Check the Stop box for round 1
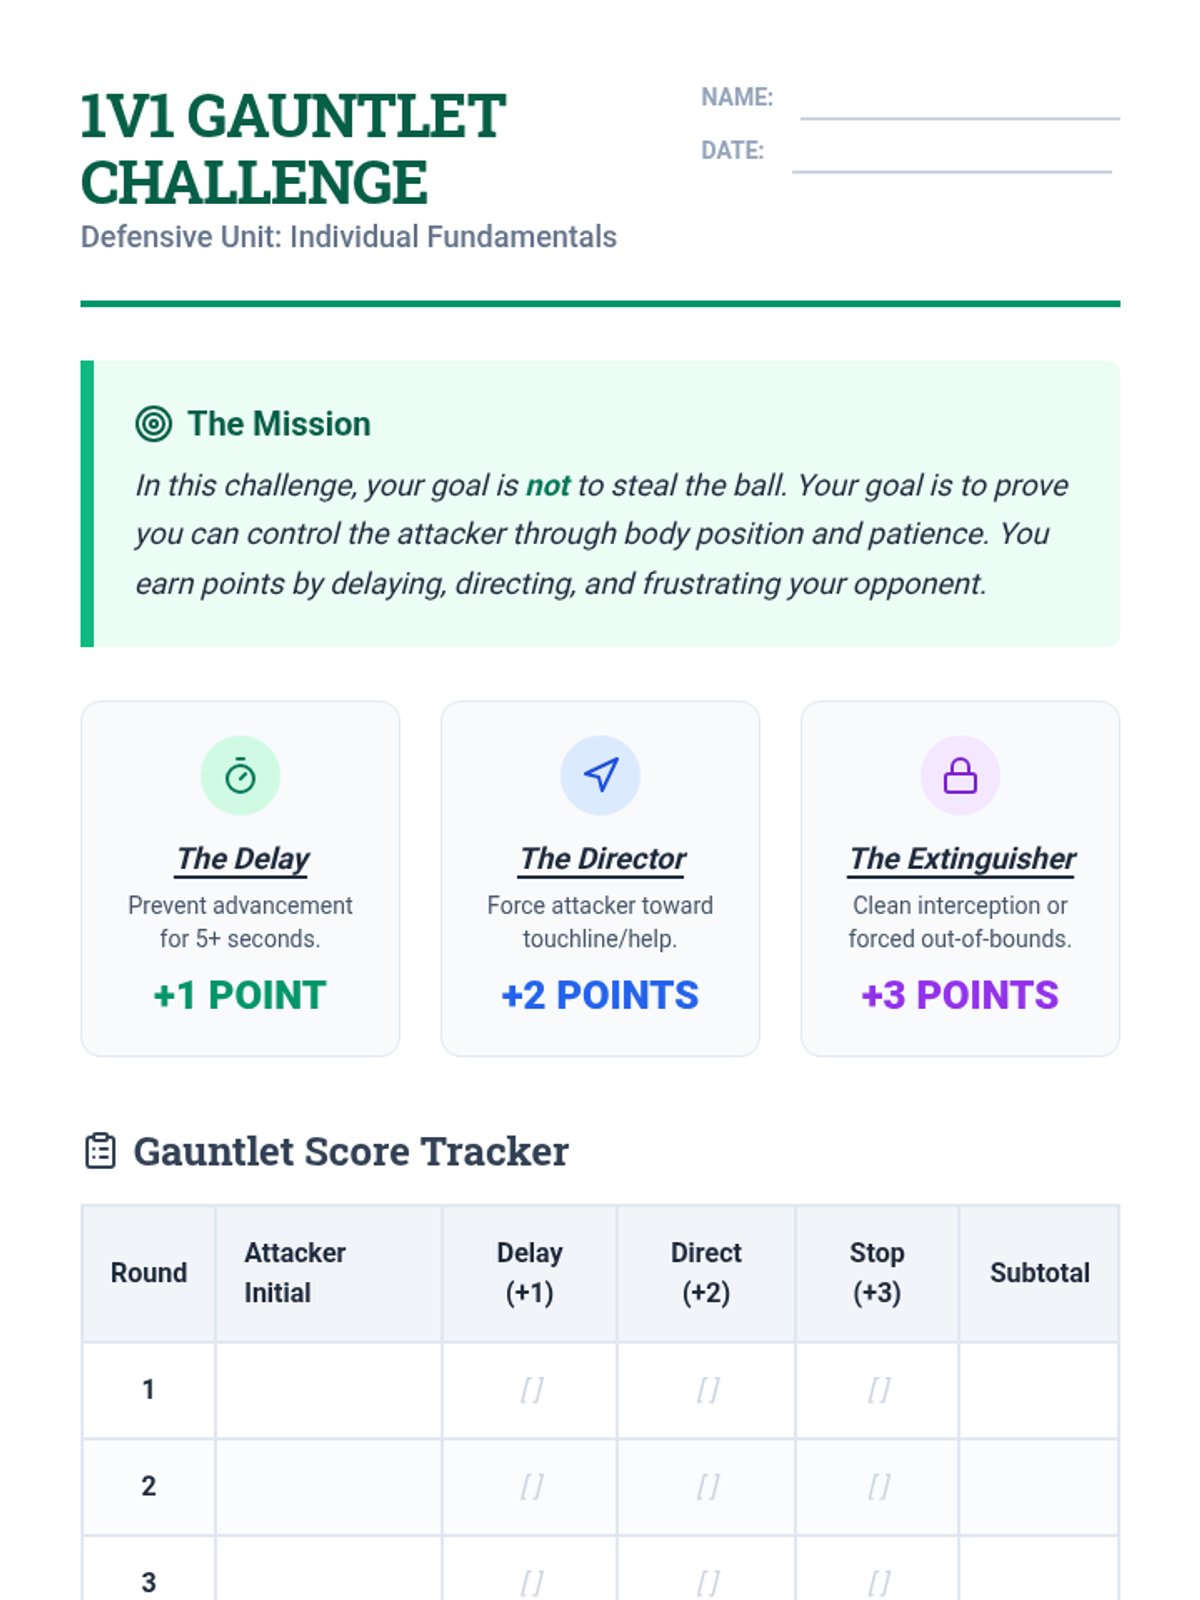Image resolution: width=1200 pixels, height=1600 pixels. coord(878,1389)
